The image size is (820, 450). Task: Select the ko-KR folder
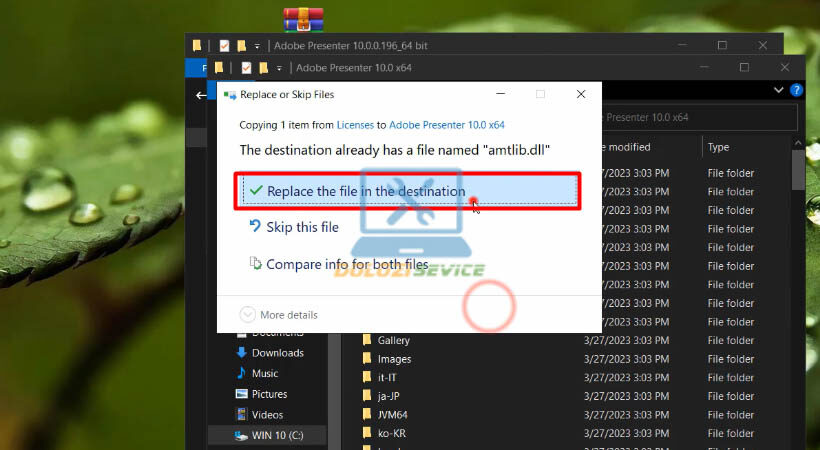[x=392, y=433]
